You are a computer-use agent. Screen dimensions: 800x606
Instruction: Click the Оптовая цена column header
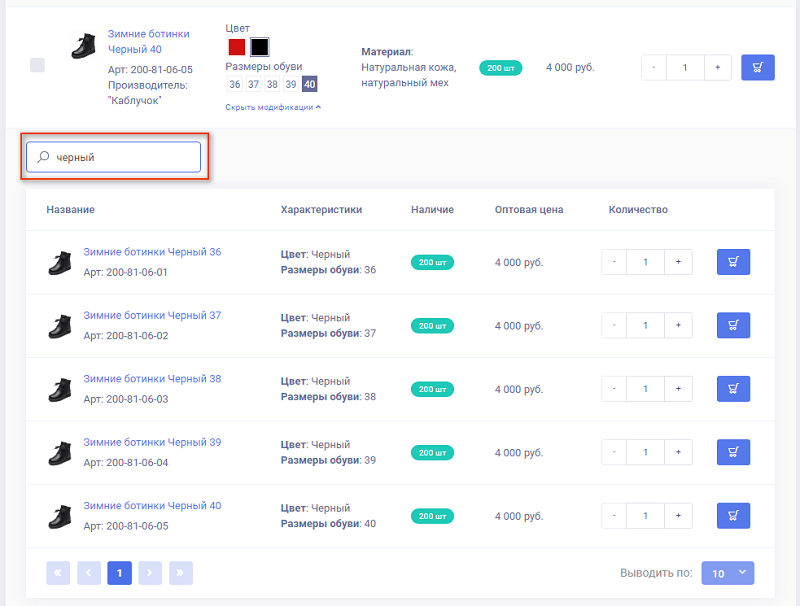click(529, 210)
